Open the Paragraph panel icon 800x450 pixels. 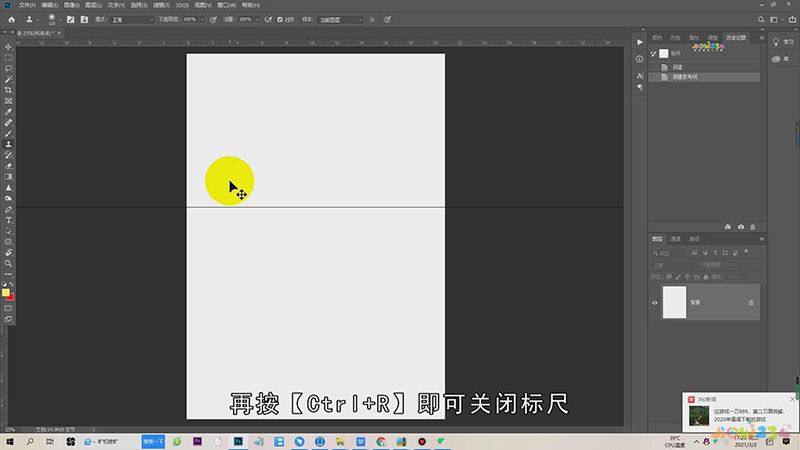pyautogui.click(x=640, y=87)
